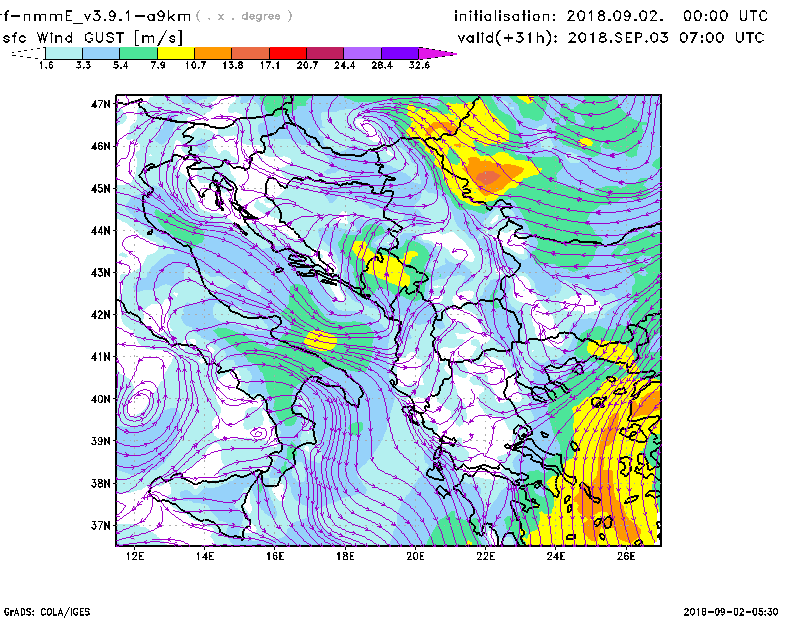The width and height of the screenshot is (800, 618).
Task: Pick the bright red legend swatch above 17.1
Action: [288, 53]
